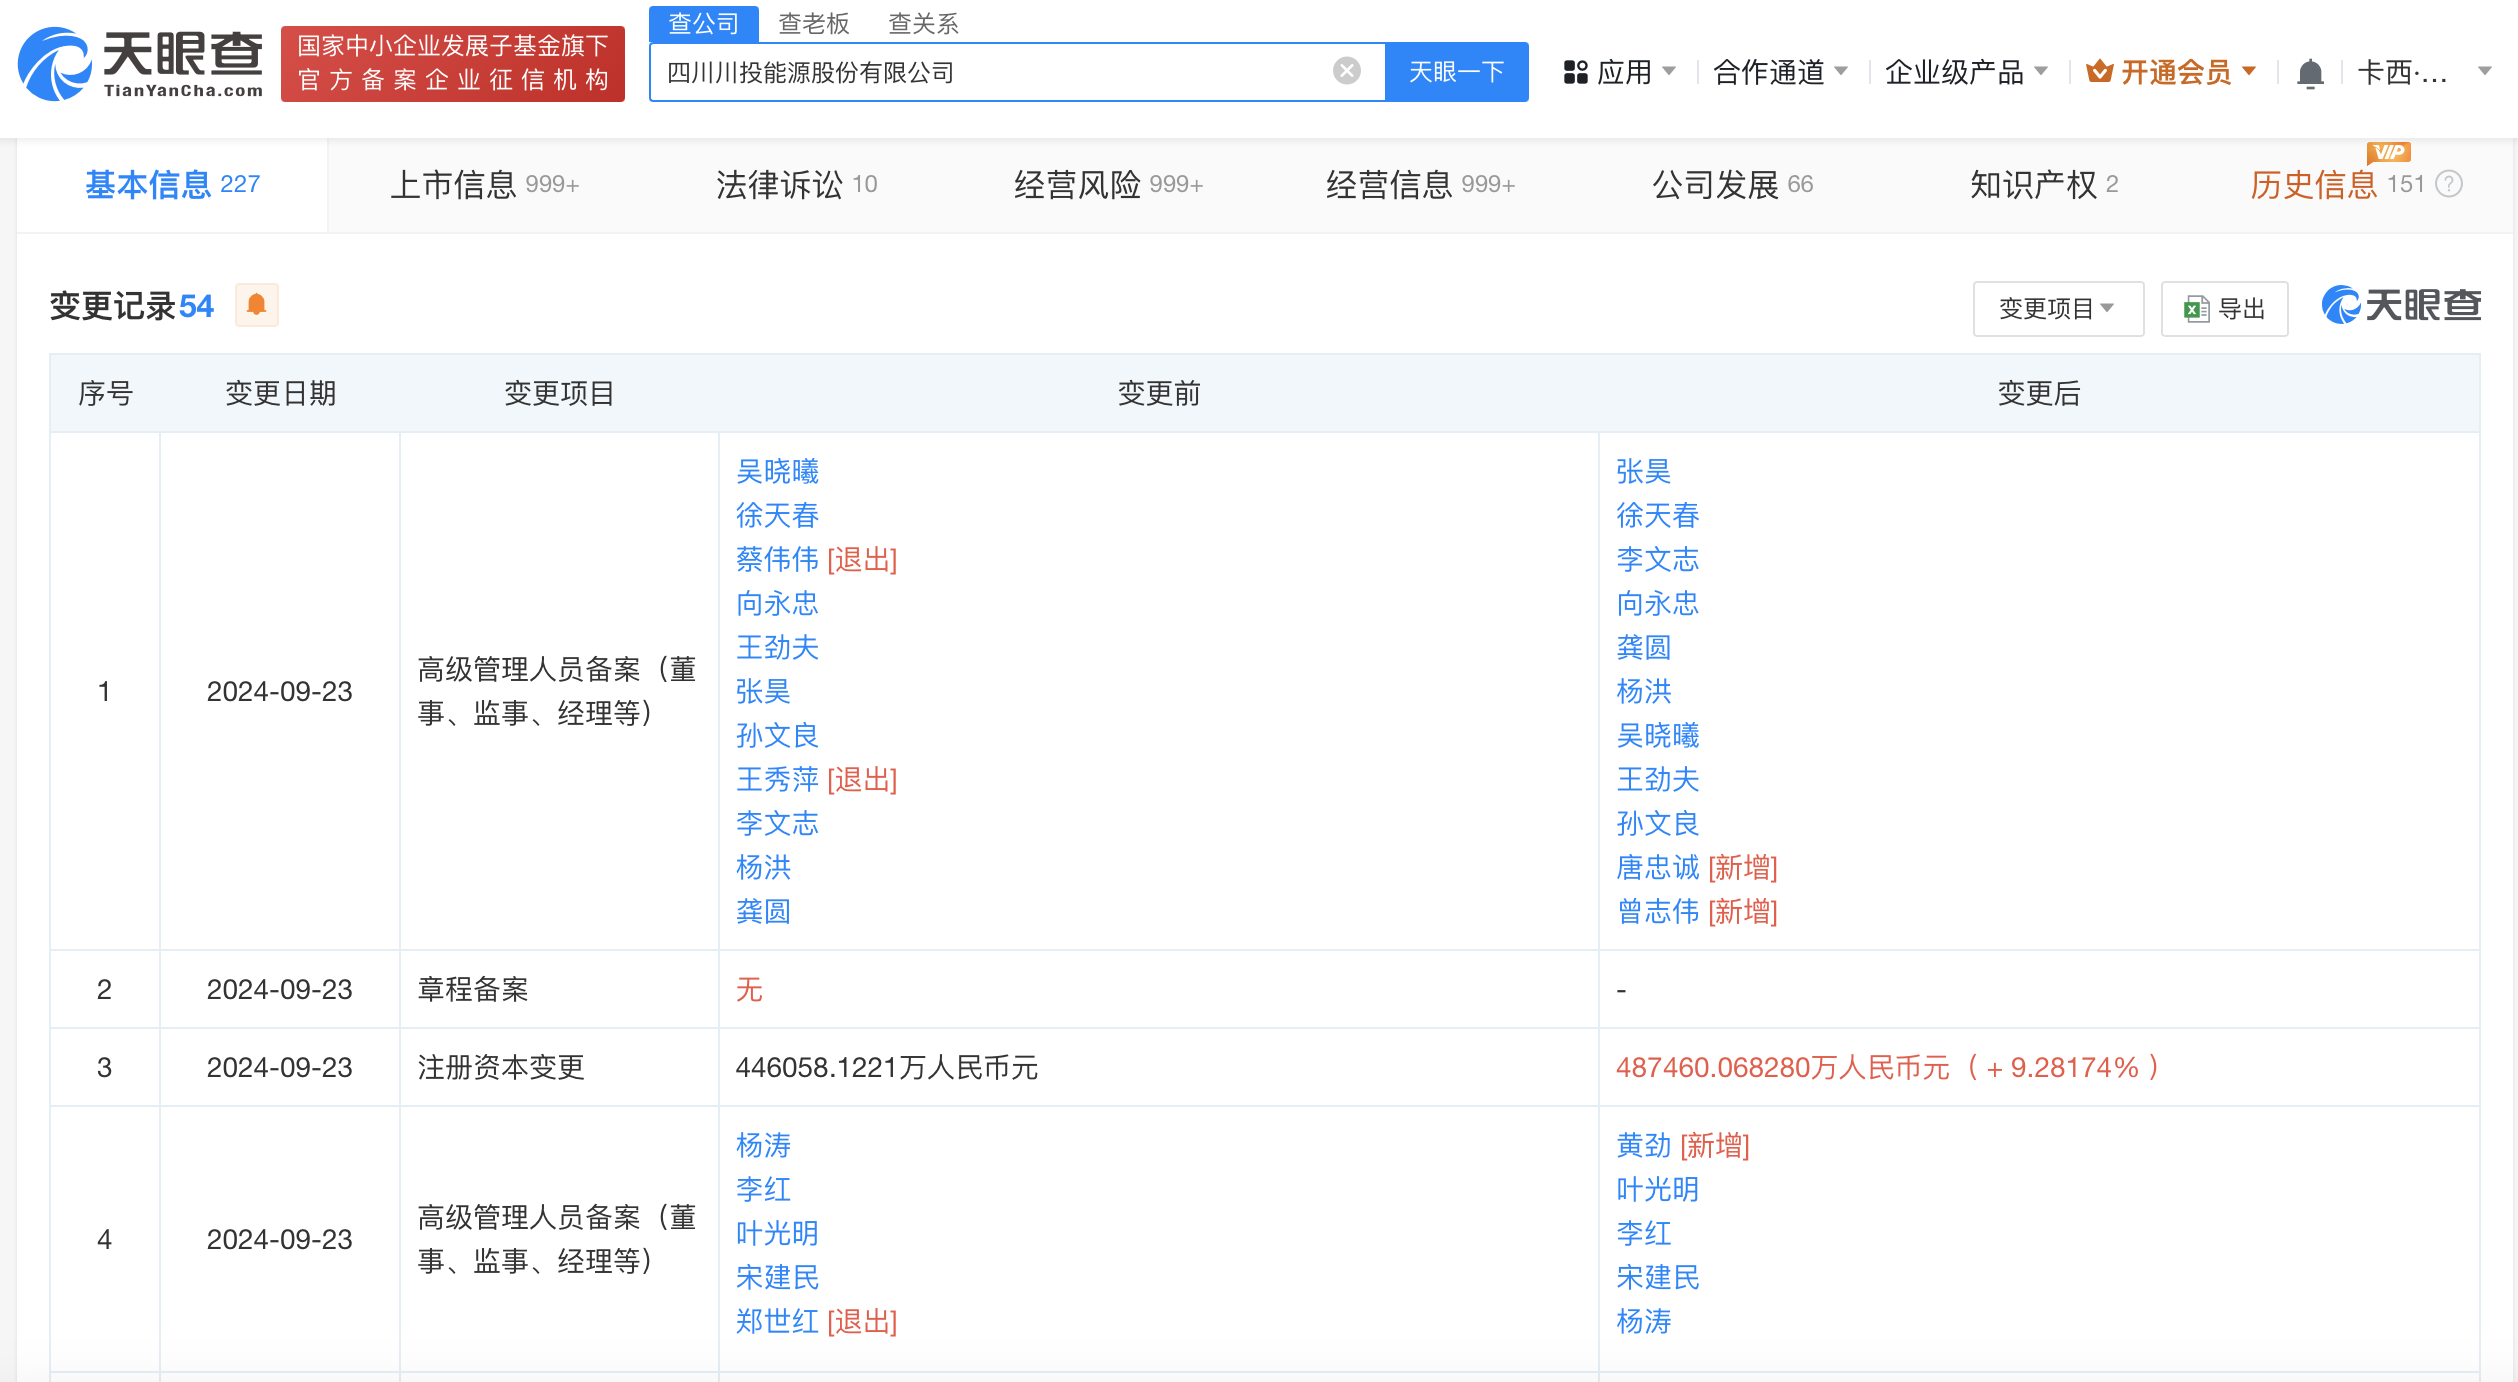Open the 开通会员 dropdown
This screenshot has height=1382, width=2518.
coord(2171,72)
